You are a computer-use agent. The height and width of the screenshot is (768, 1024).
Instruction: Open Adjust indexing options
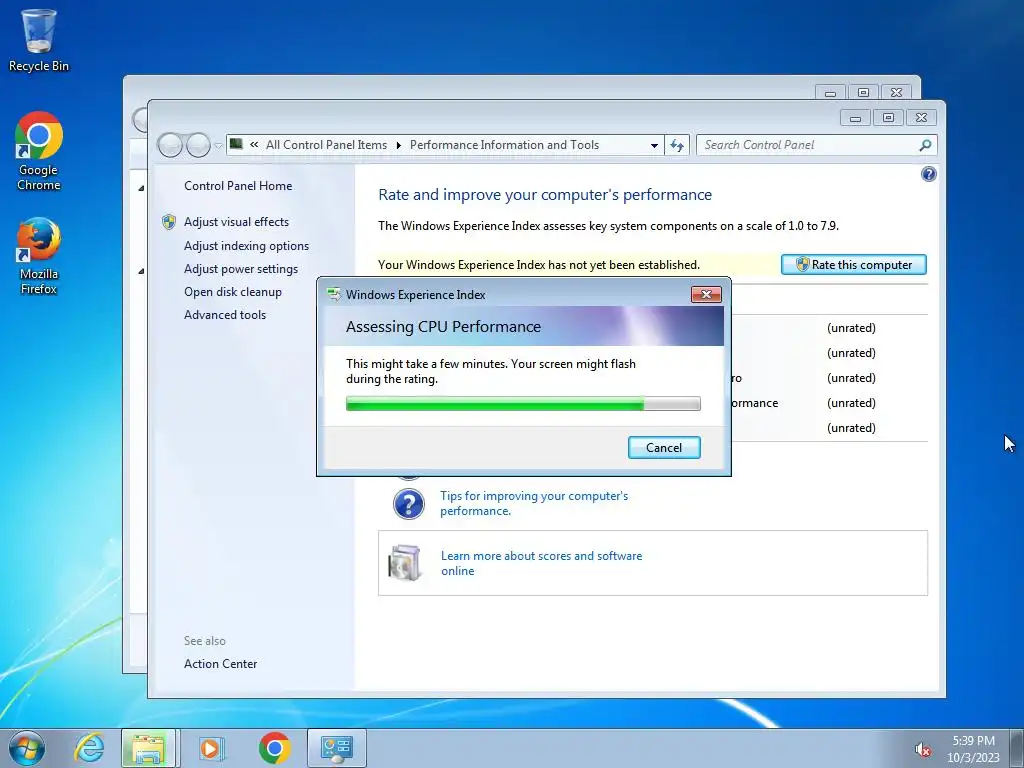pyautogui.click(x=246, y=246)
